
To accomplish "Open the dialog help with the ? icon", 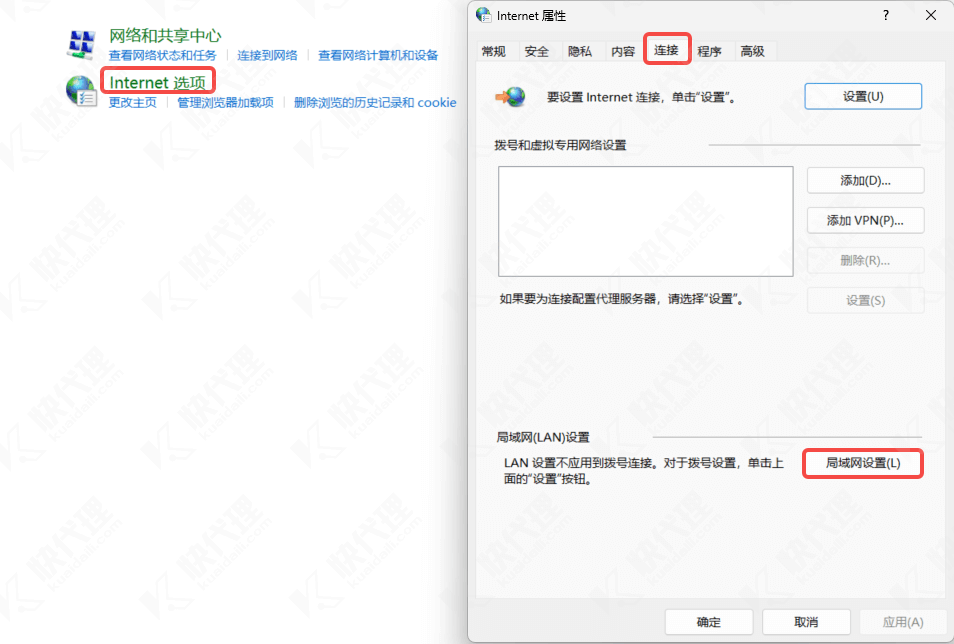I will click(886, 15).
